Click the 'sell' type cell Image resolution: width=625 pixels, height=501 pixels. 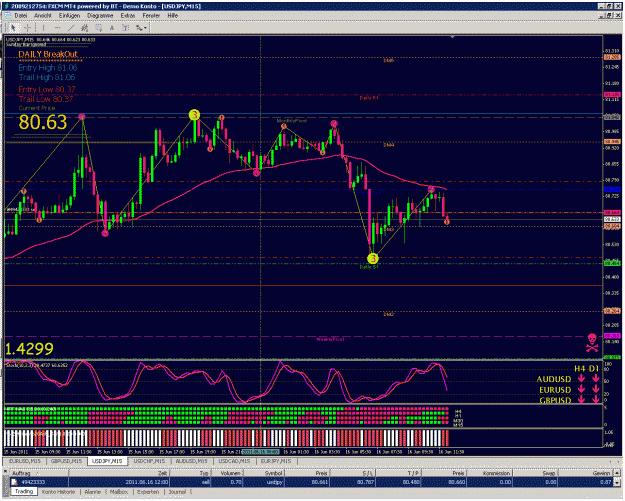(x=205, y=482)
